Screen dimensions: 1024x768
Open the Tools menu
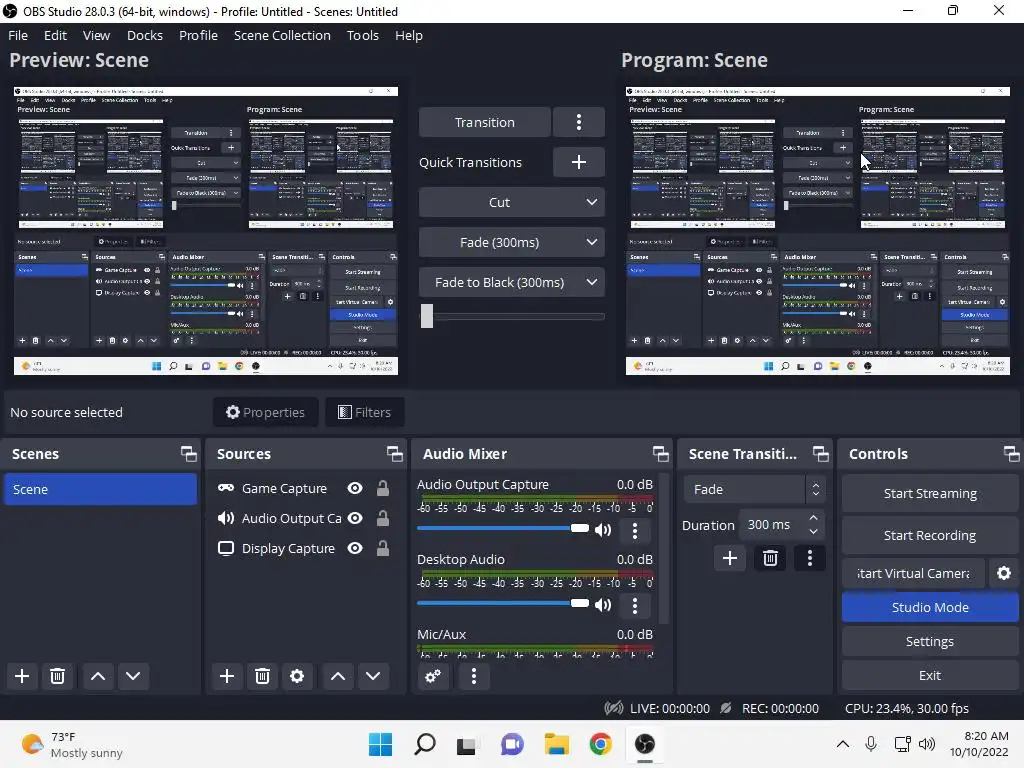(x=362, y=35)
